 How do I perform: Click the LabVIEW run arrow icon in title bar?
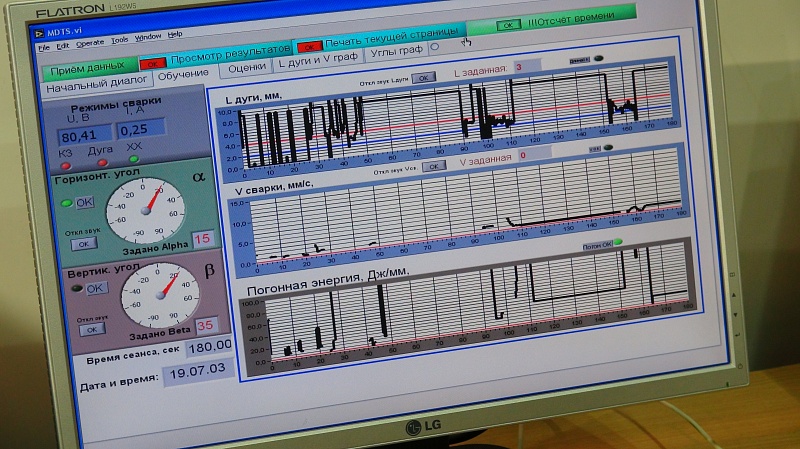tap(39, 30)
